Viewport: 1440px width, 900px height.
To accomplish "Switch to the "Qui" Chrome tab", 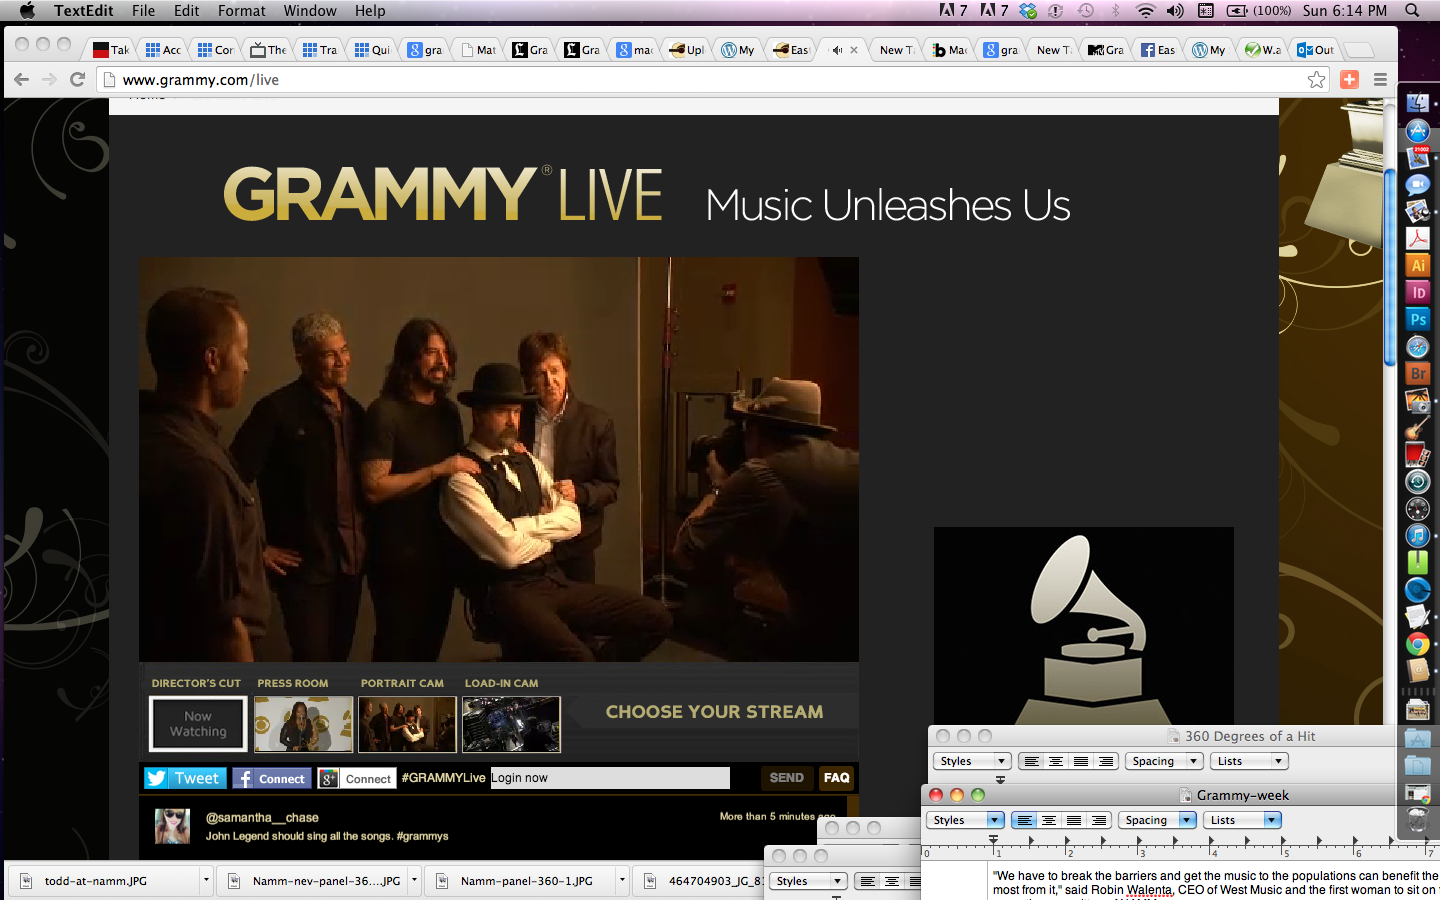I will click(372, 50).
